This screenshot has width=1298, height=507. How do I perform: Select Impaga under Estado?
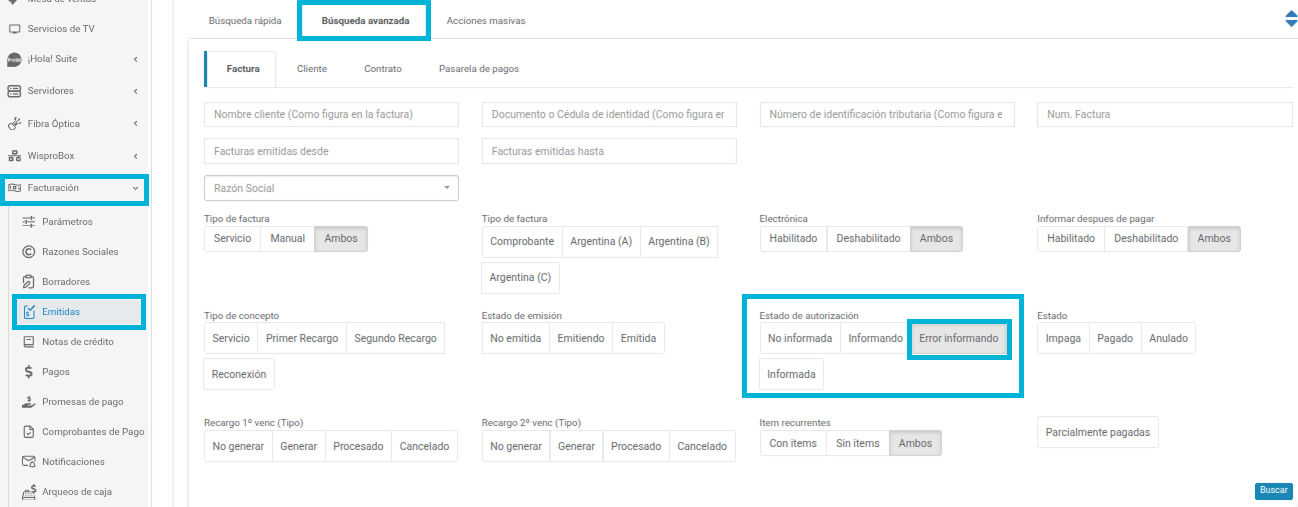(1063, 338)
